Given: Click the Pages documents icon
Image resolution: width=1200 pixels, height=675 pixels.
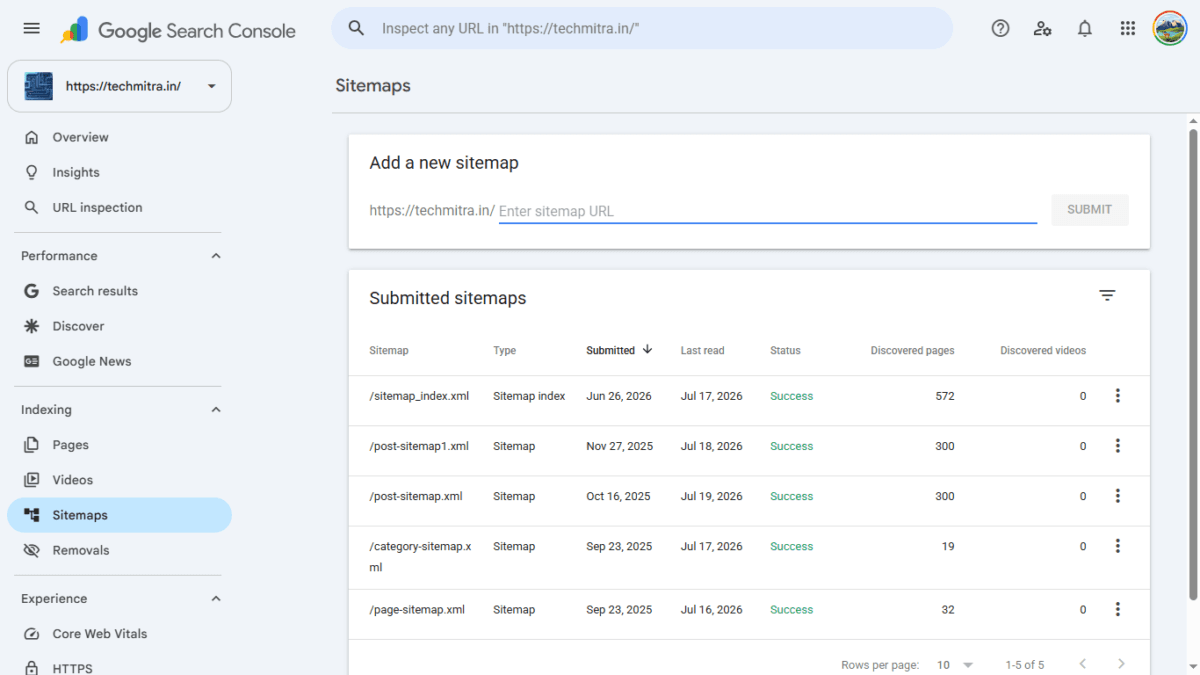Looking at the screenshot, I should coord(32,445).
